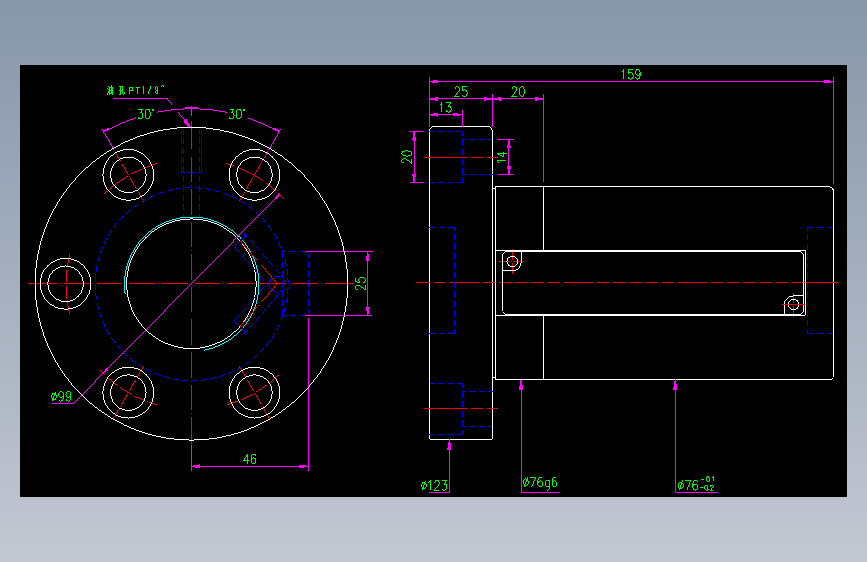The height and width of the screenshot is (562, 867).
Task: Click the 46 dimension under the flange view
Action: click(x=250, y=459)
